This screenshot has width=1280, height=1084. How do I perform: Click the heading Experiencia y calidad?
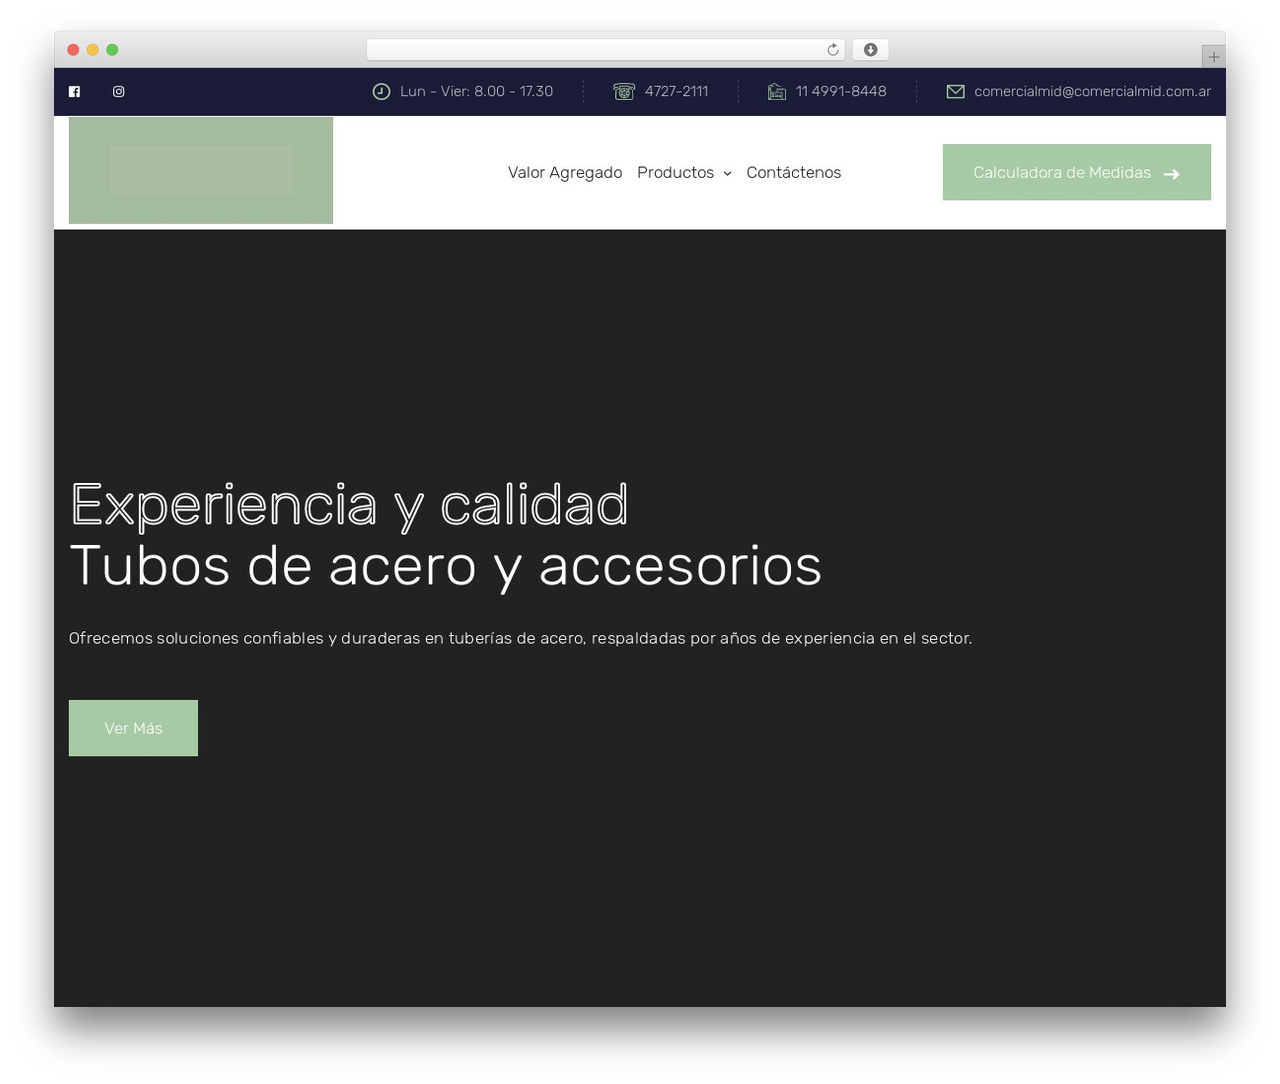[349, 504]
